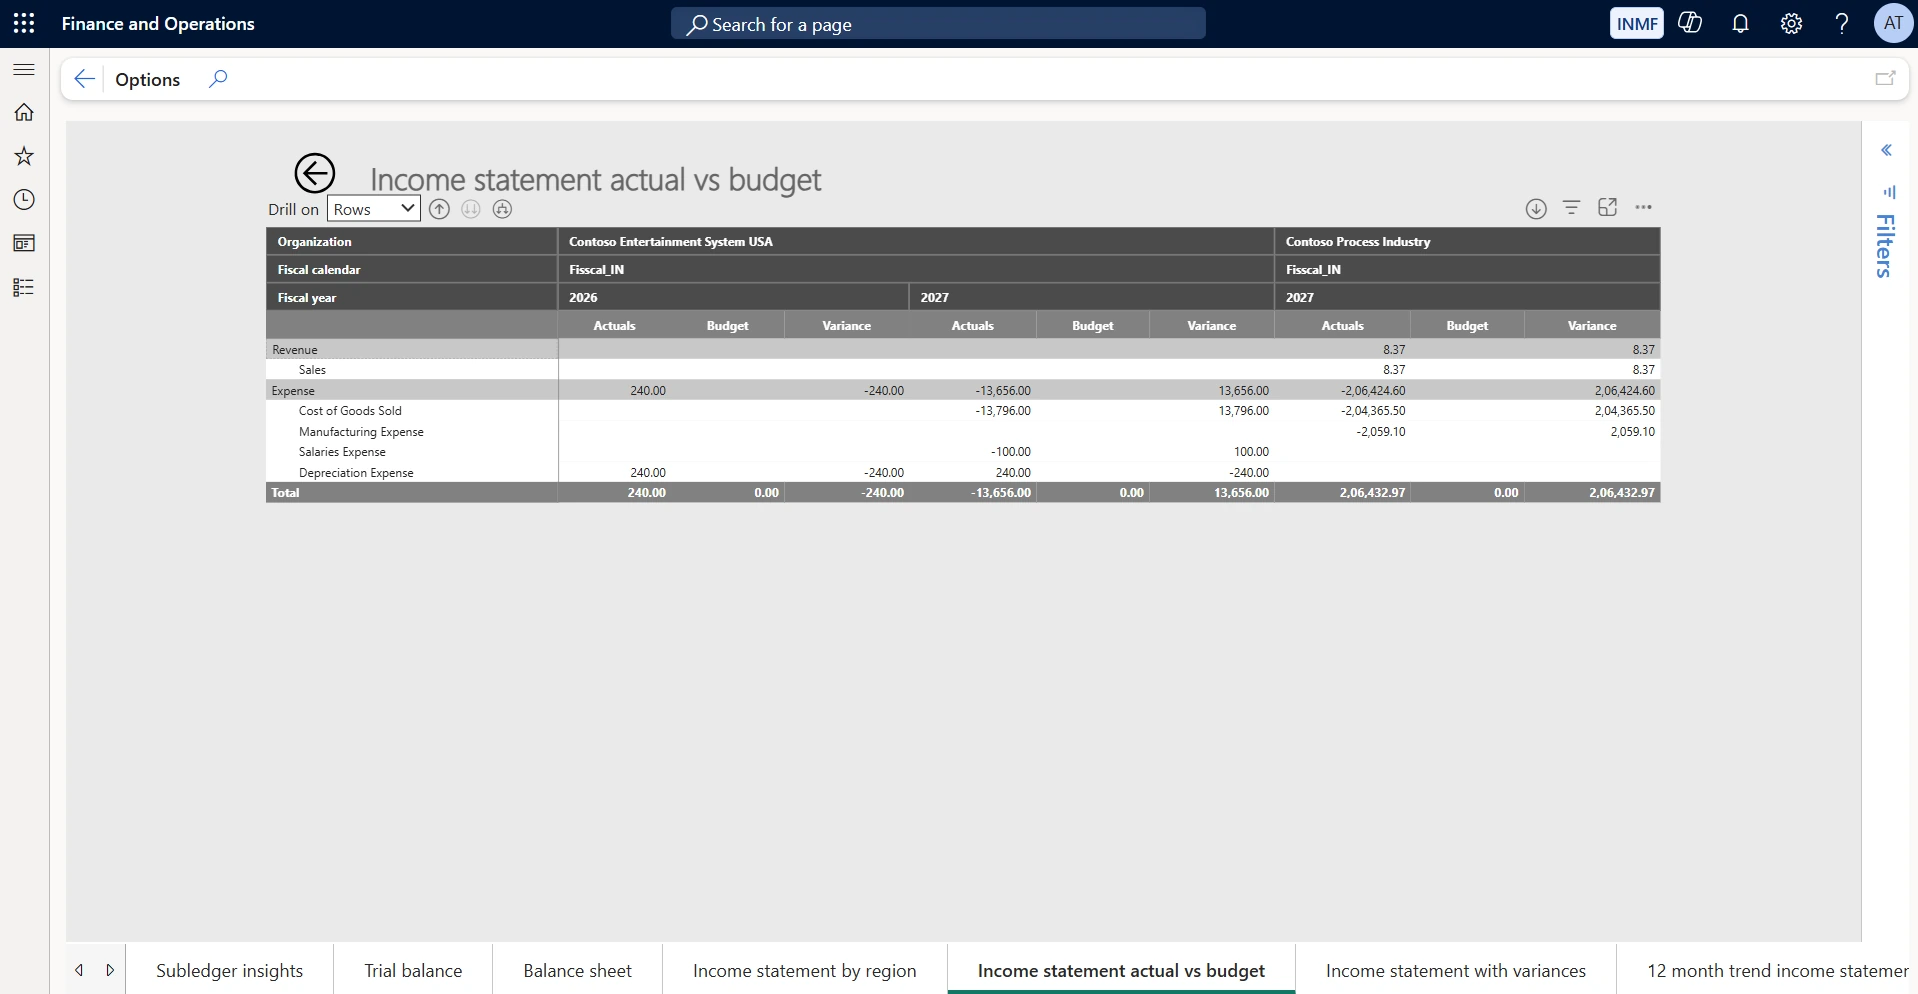Click the circled back arrow on report

[x=314, y=173]
